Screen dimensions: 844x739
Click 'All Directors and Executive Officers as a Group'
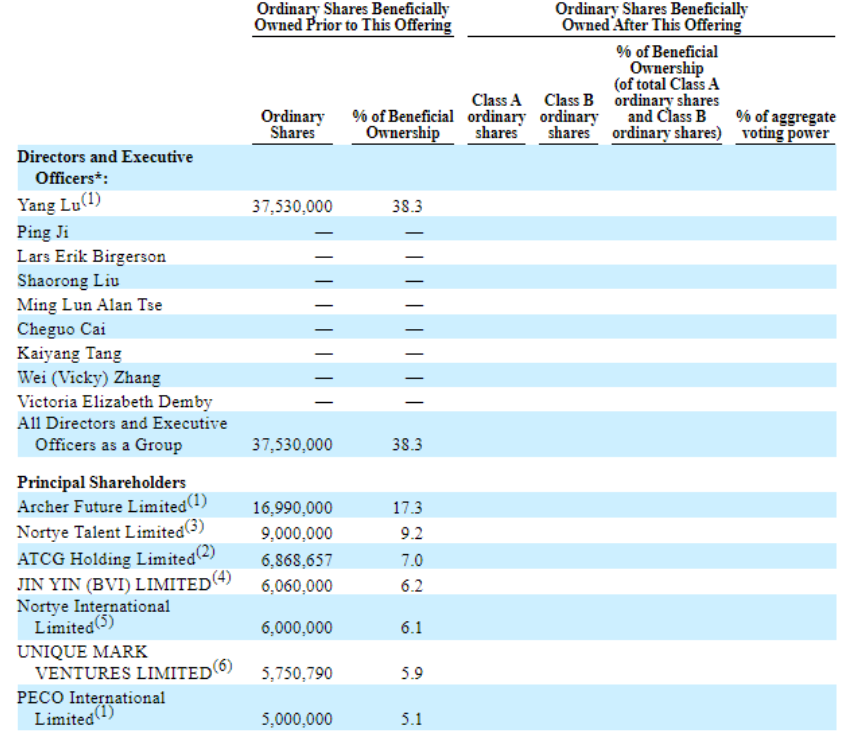122,434
